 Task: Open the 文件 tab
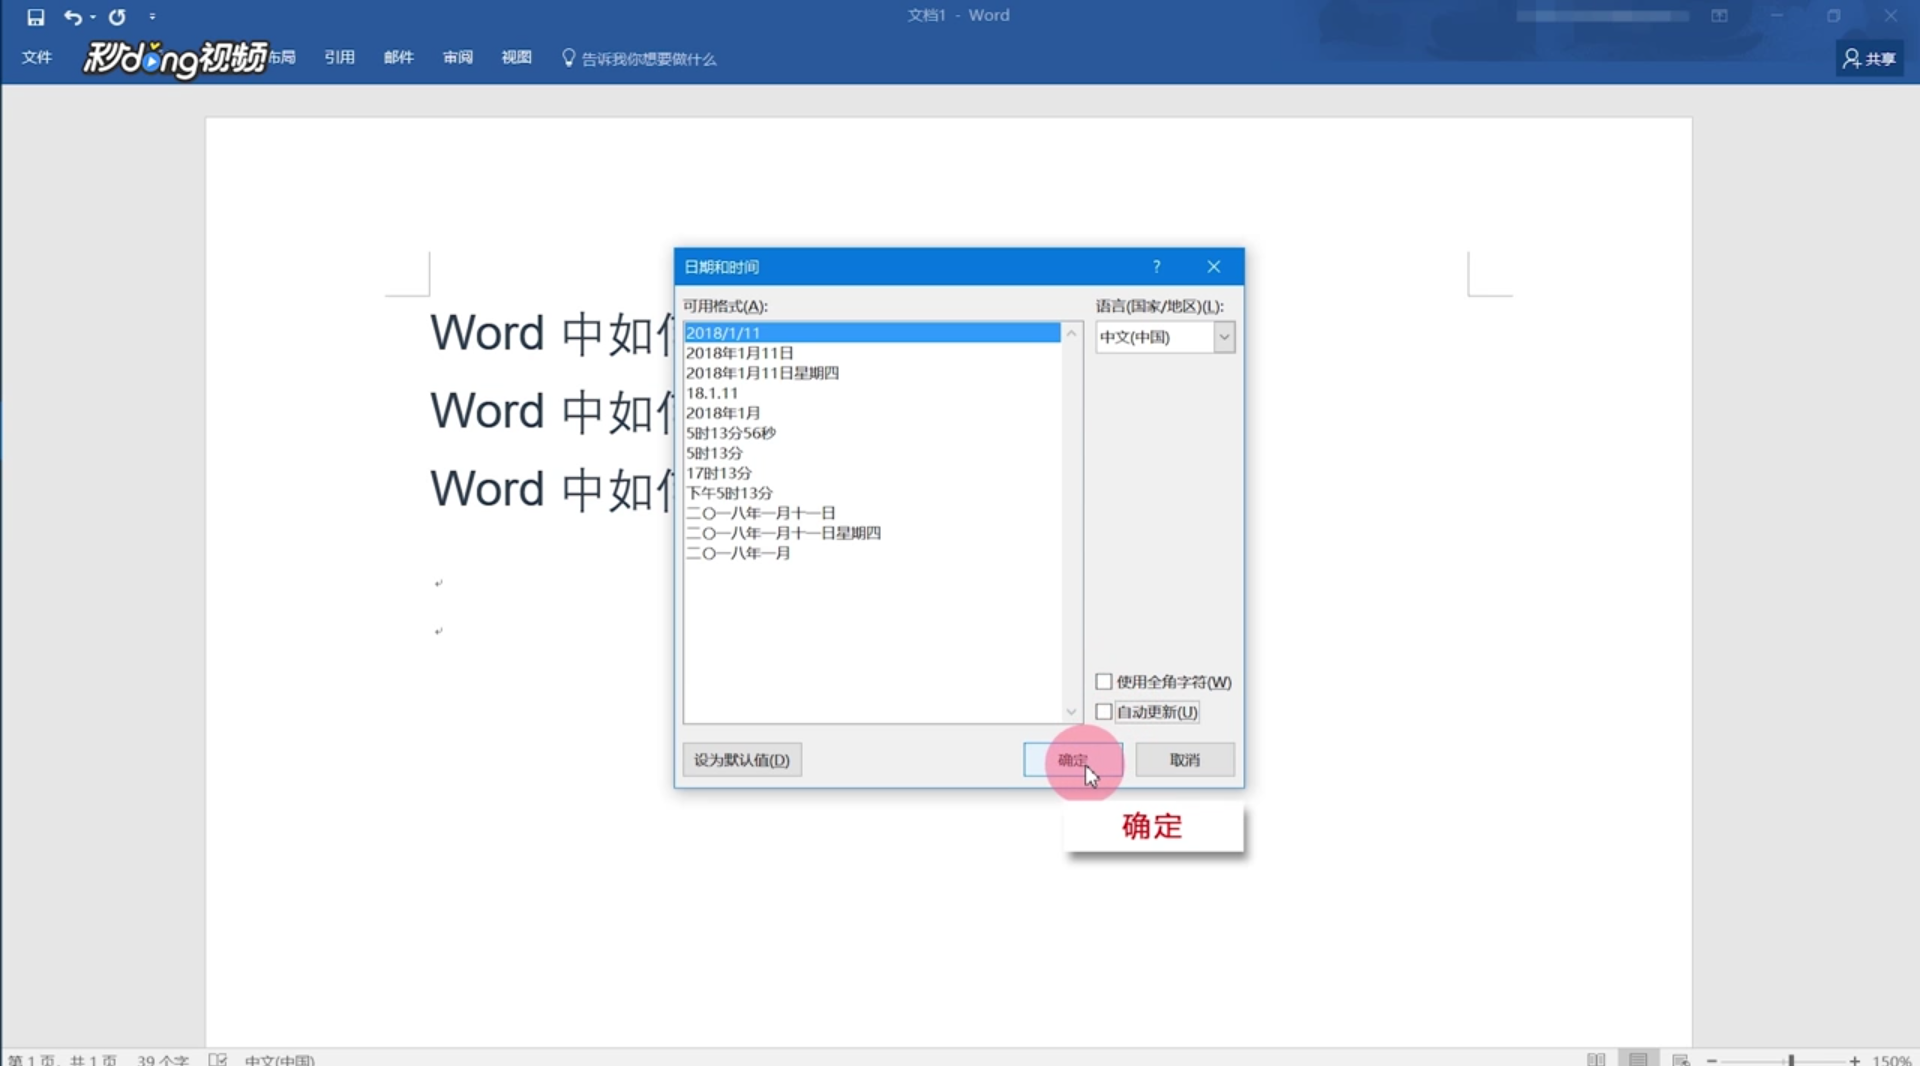(x=37, y=57)
